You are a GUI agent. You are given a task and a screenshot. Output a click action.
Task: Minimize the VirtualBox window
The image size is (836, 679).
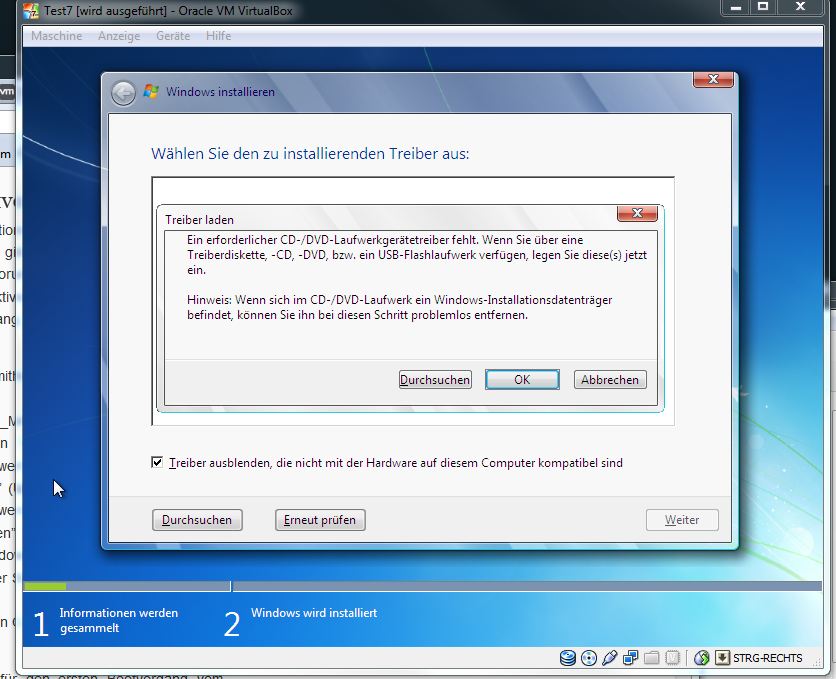coord(736,7)
